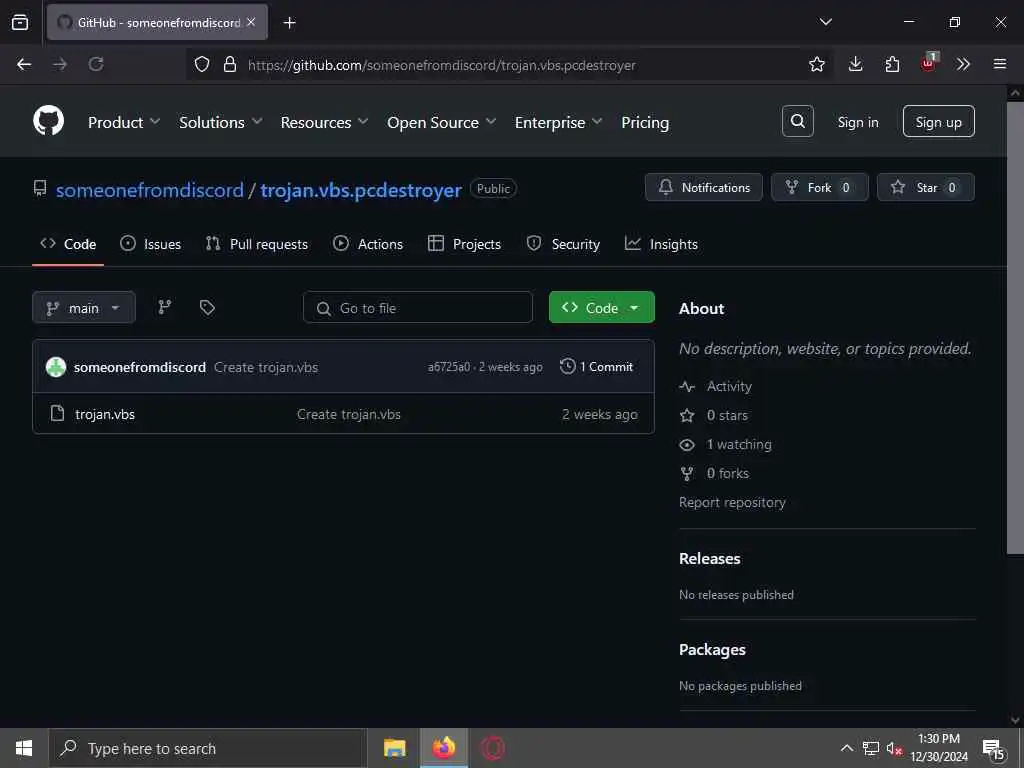Viewport: 1024px width, 768px height.
Task: Expand the Enterprise menu
Action: click(x=558, y=122)
